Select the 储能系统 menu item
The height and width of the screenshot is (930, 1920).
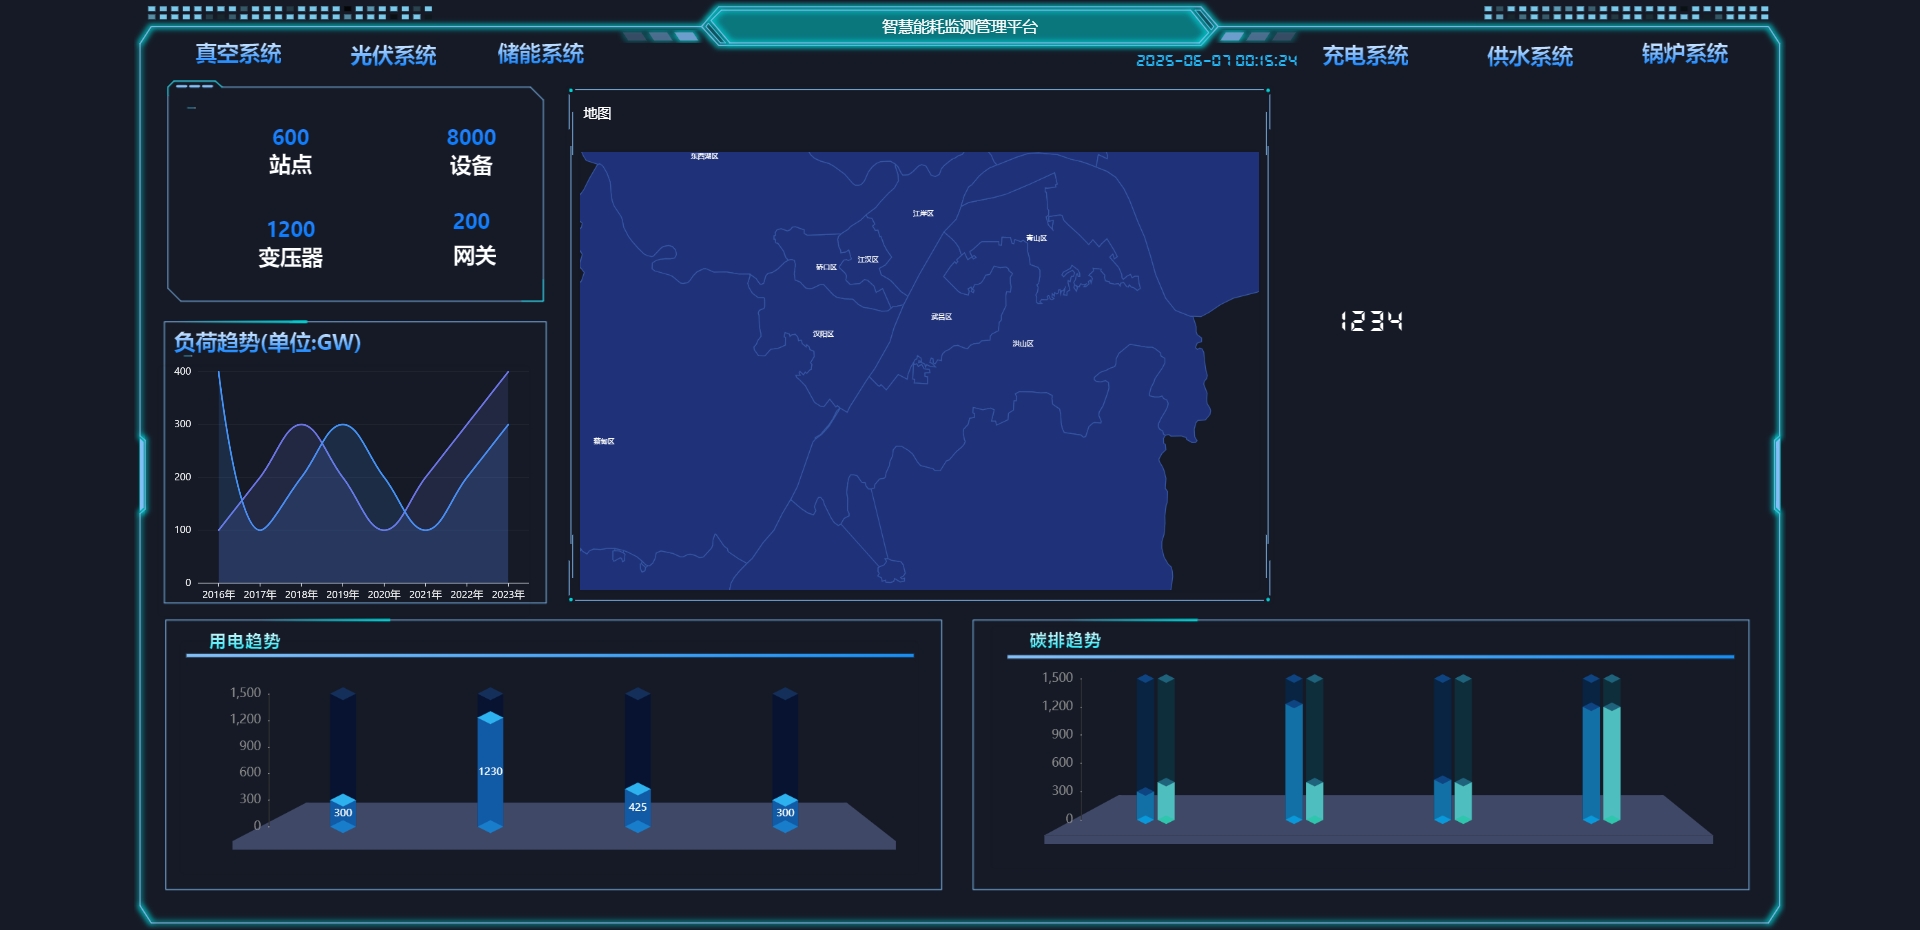(x=540, y=54)
